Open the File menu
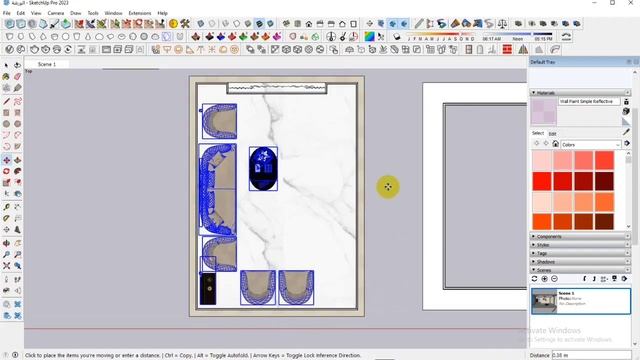Image resolution: width=640 pixels, height=360 pixels. tap(7, 13)
